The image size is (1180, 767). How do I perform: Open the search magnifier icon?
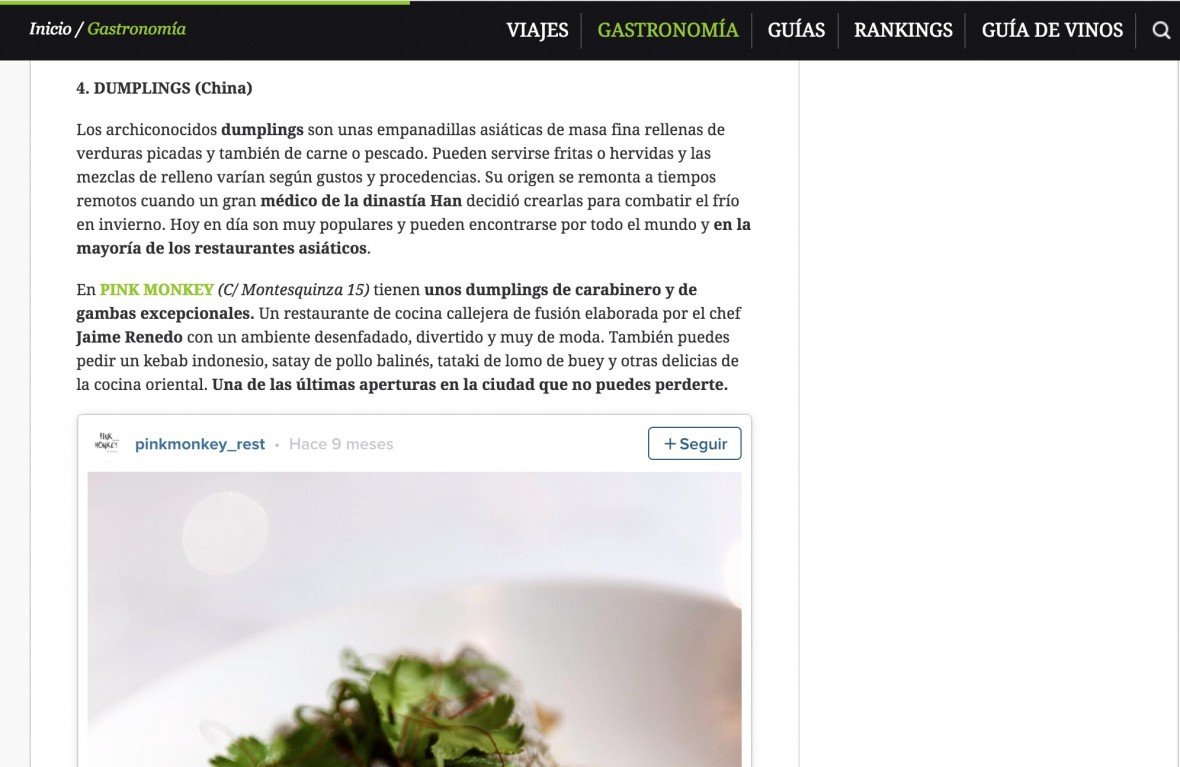click(1161, 30)
